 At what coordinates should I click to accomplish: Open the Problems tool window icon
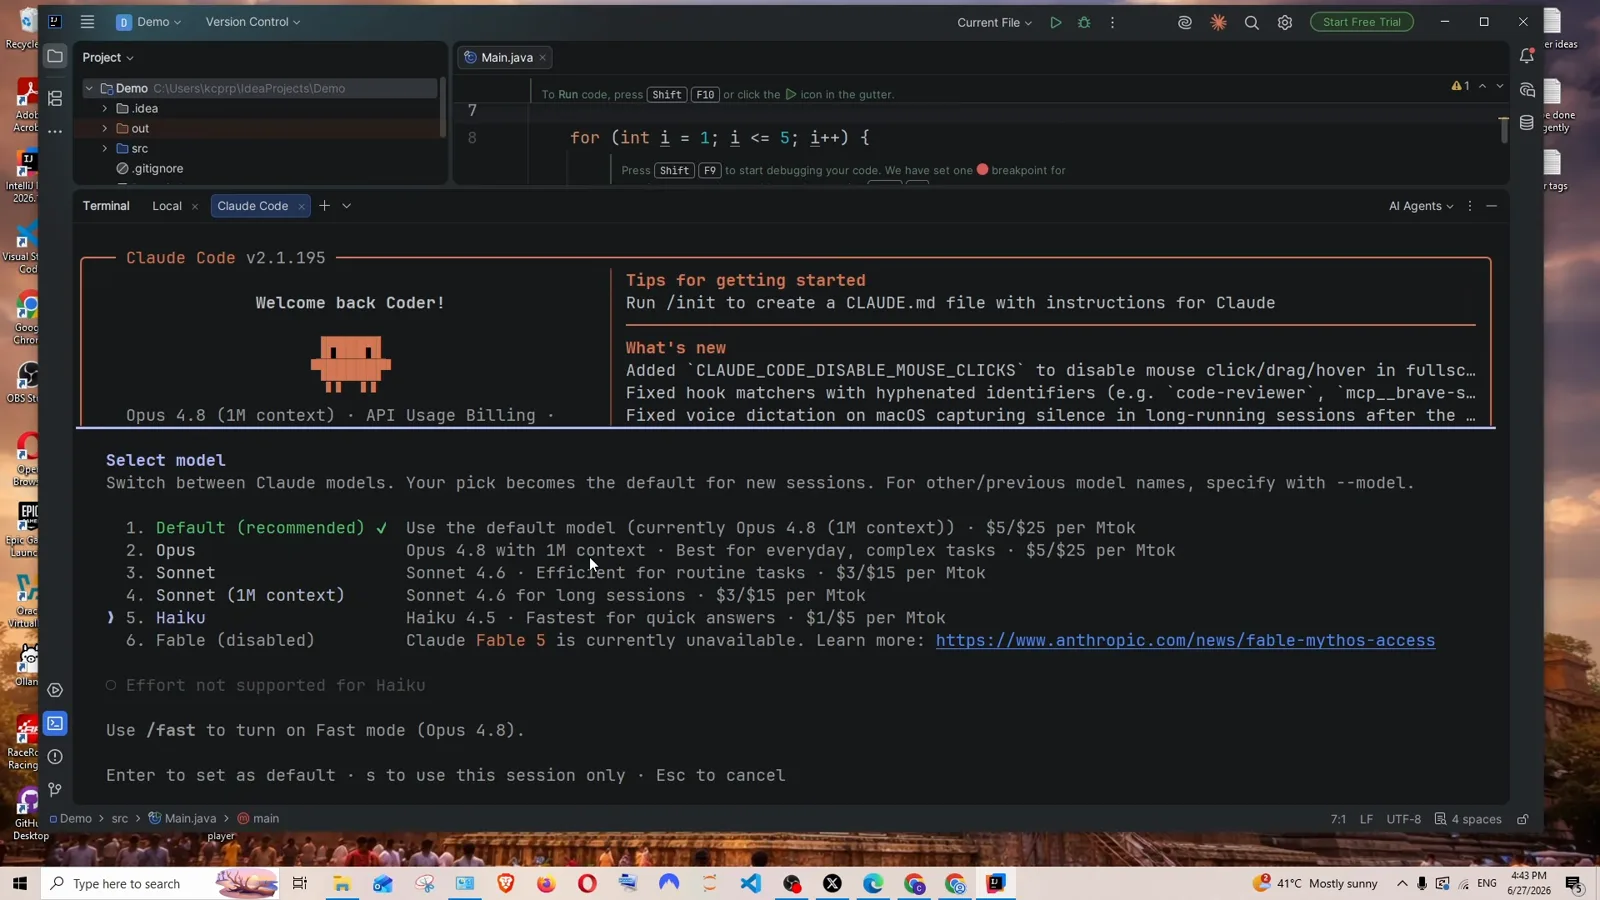click(55, 756)
